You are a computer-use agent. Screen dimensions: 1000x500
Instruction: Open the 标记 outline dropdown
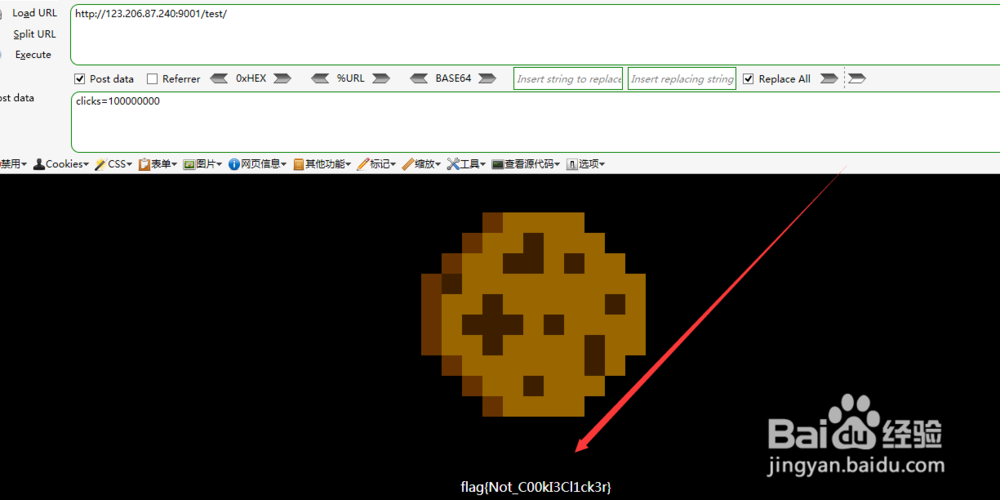(377, 164)
